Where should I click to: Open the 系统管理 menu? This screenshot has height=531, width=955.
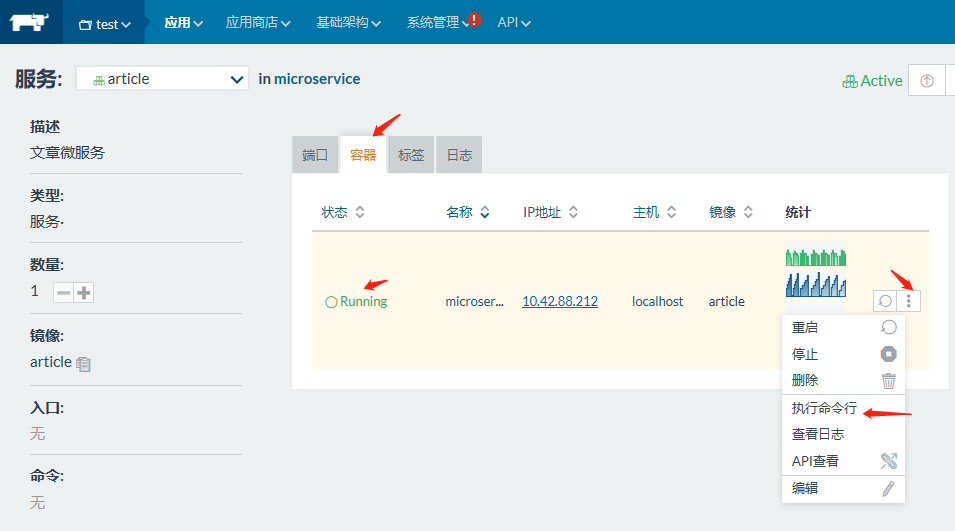[x=438, y=23]
